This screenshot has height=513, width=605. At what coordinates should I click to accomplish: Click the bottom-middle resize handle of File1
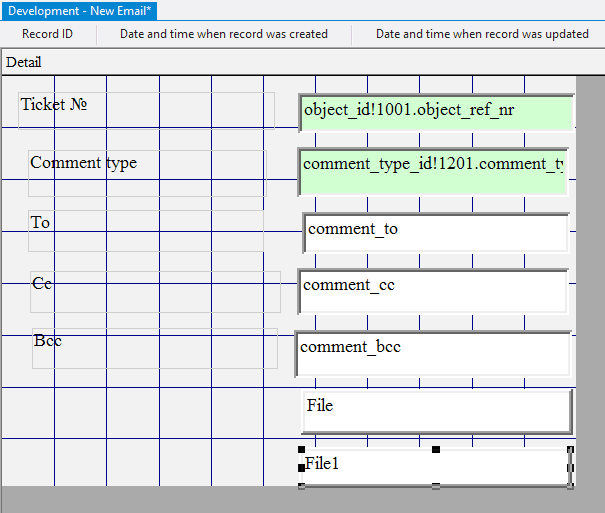click(x=436, y=486)
